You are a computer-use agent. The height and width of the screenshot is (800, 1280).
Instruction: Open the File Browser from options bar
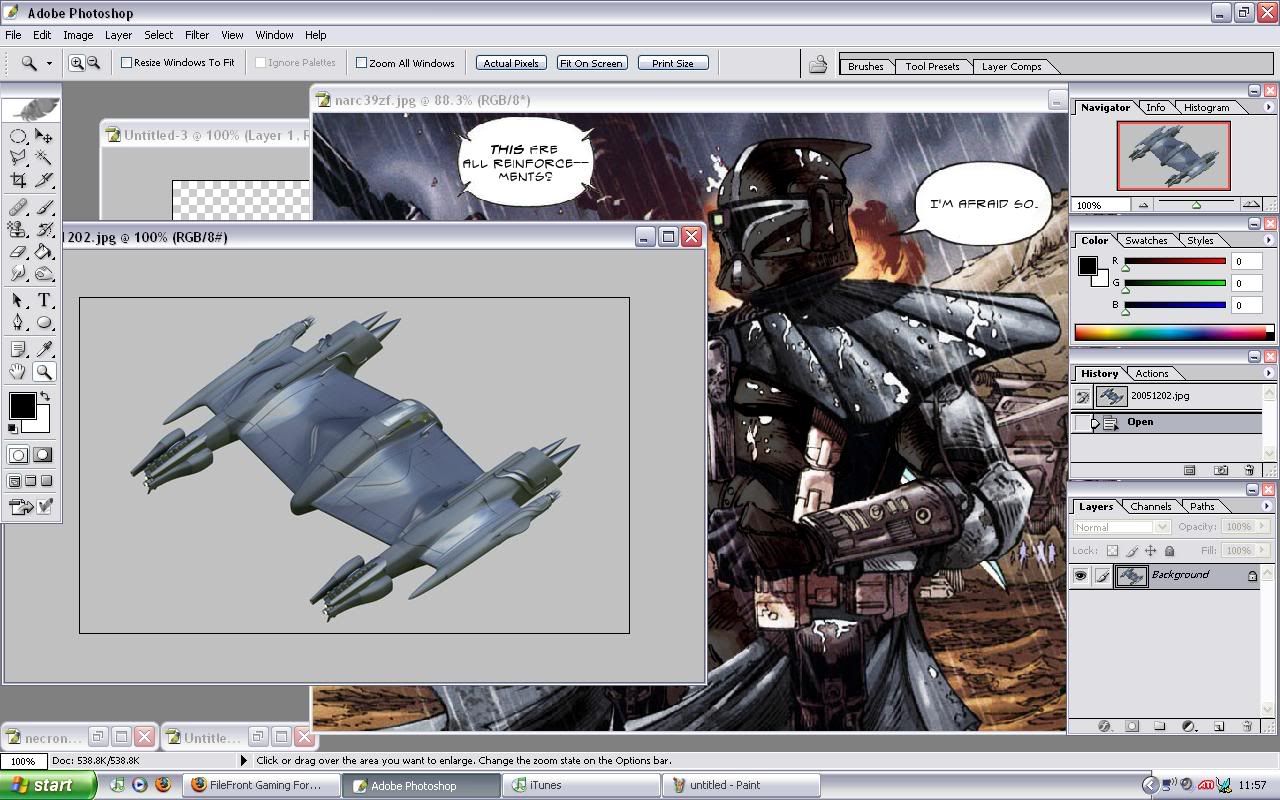coord(818,65)
